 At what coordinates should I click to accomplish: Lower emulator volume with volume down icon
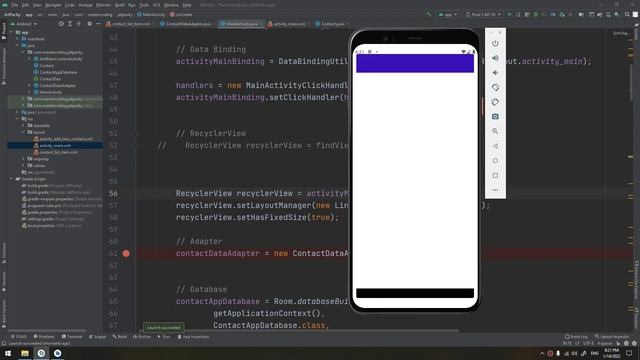click(x=495, y=73)
